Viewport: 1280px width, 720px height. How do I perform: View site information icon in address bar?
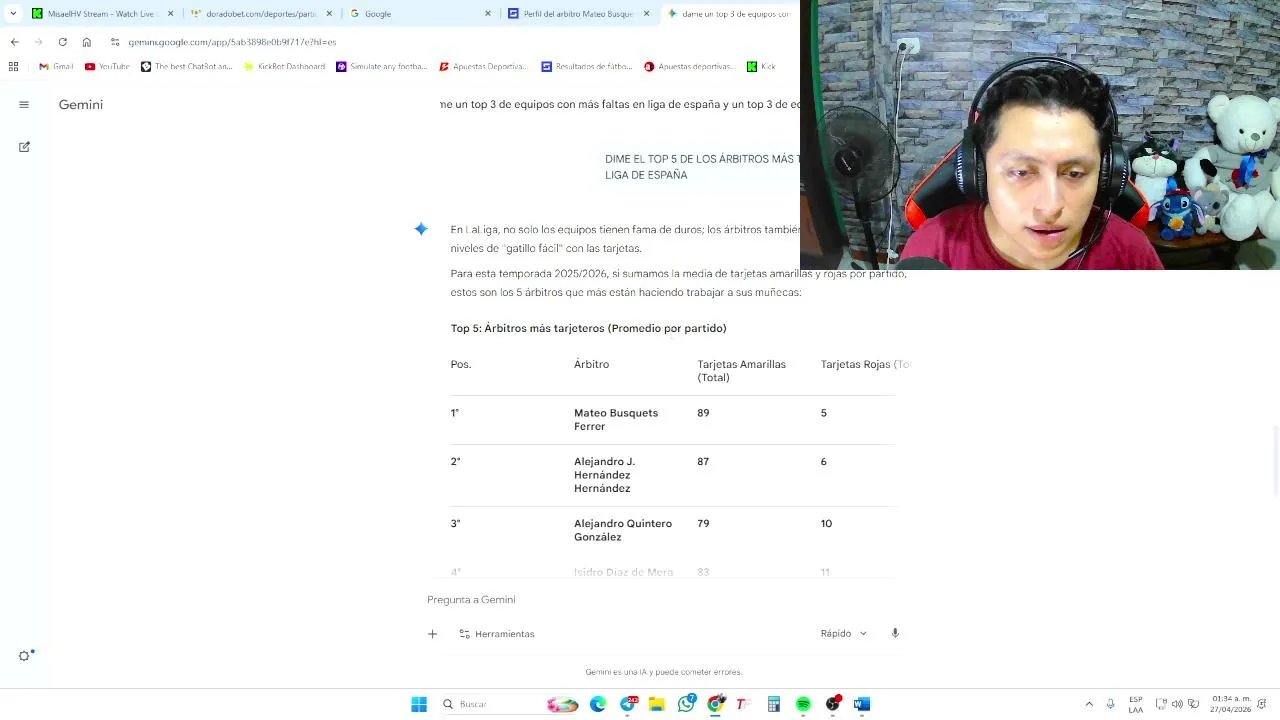115,42
